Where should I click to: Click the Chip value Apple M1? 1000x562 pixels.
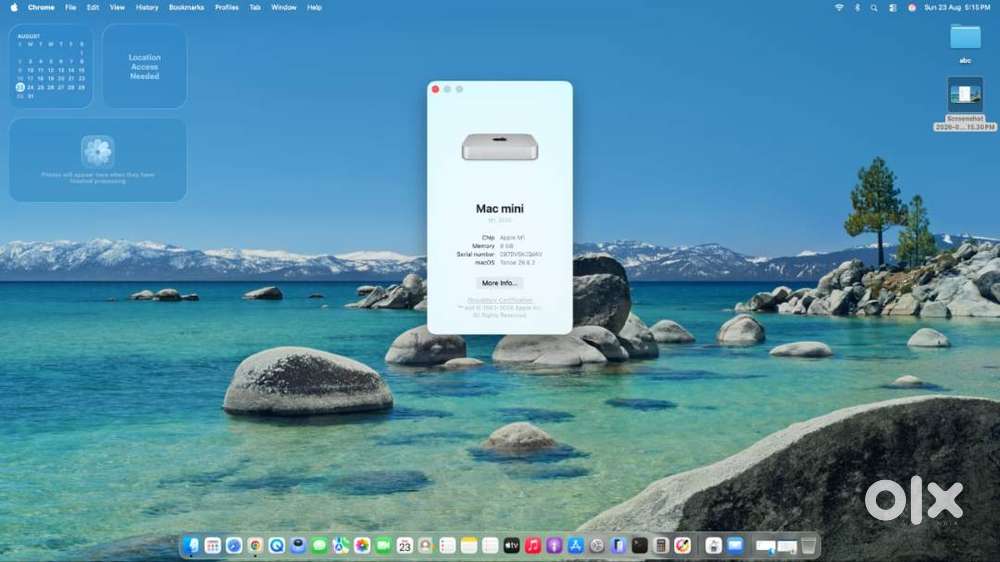[512, 237]
